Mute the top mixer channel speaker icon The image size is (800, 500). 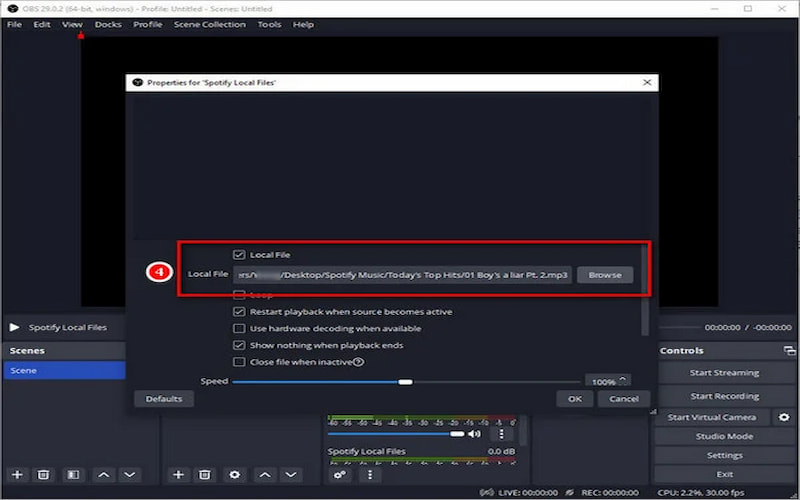click(x=474, y=434)
